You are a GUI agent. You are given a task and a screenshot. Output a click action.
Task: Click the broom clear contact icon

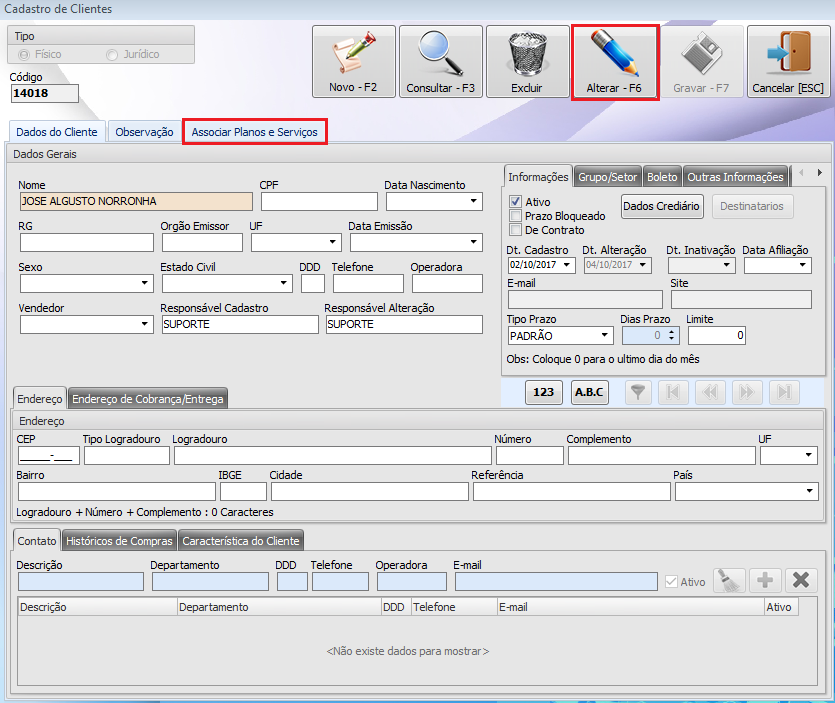(729, 580)
